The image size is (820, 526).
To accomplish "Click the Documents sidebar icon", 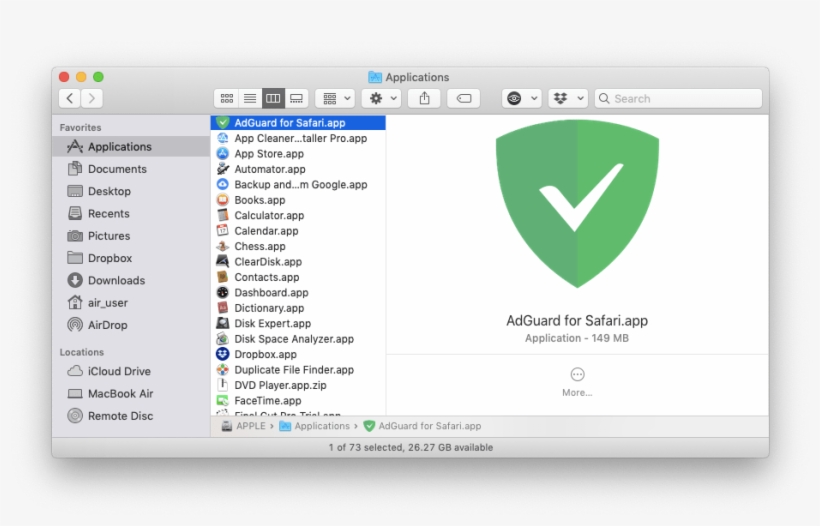I will pos(75,168).
